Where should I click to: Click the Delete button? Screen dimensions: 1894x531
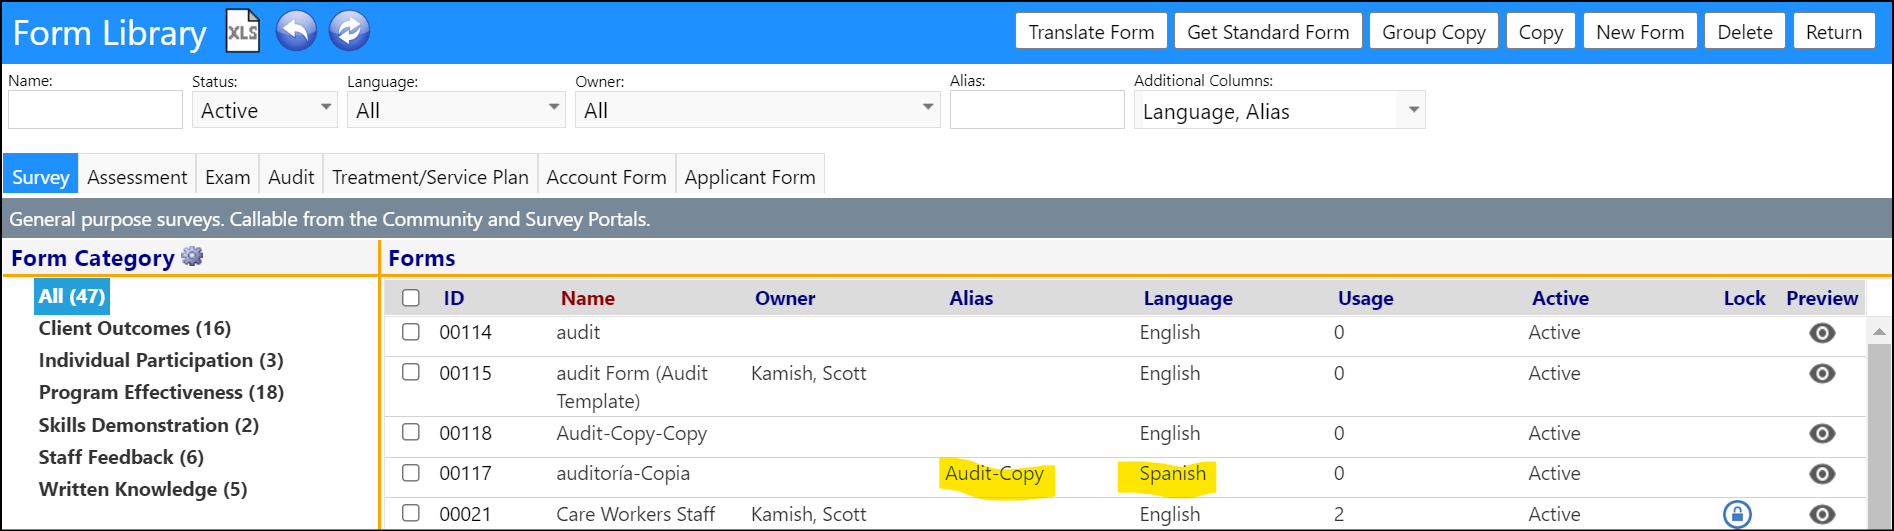[1745, 32]
